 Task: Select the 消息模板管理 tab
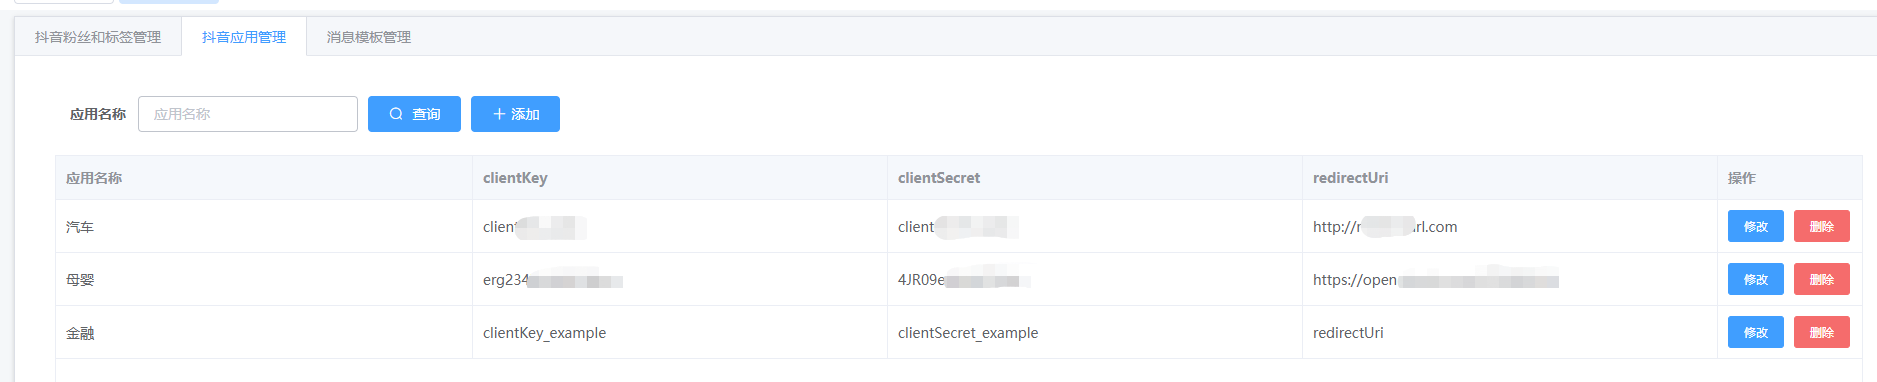click(x=369, y=37)
